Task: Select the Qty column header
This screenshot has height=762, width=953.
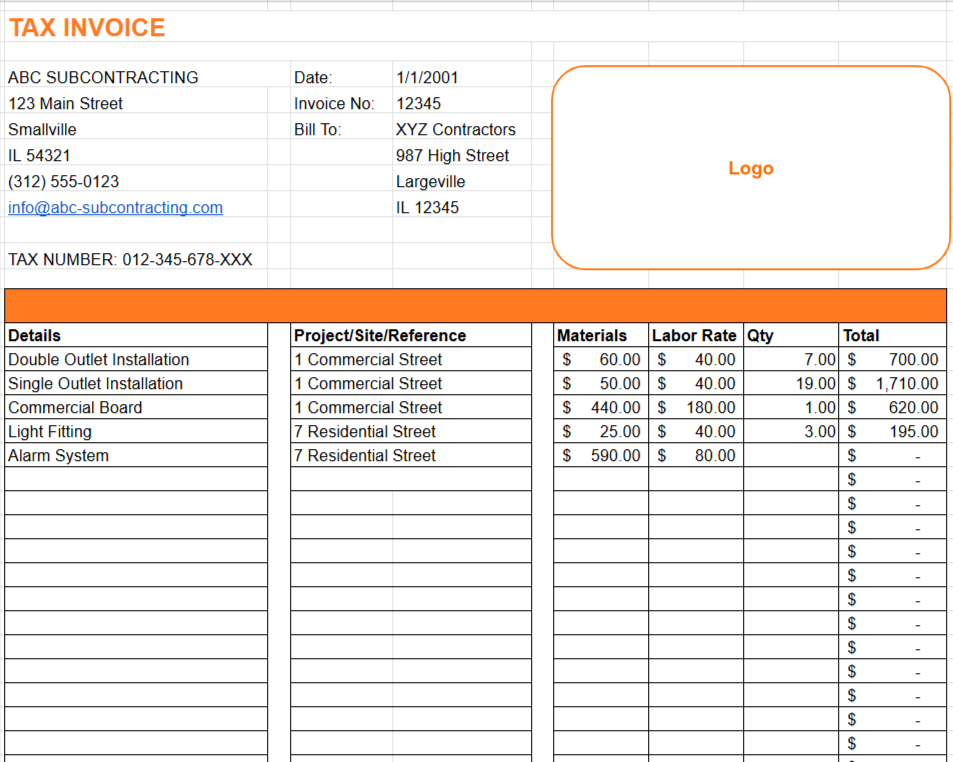Action: [791, 335]
